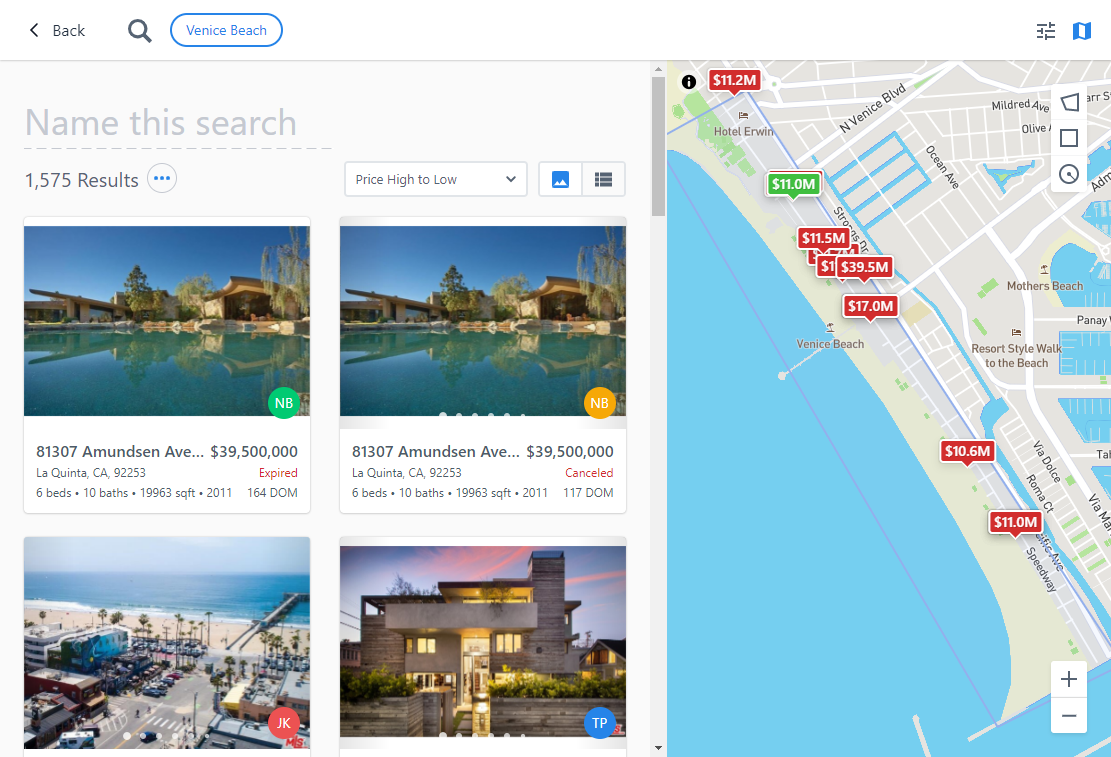Enable gallery view of results
The image size is (1111, 757).
559,178
